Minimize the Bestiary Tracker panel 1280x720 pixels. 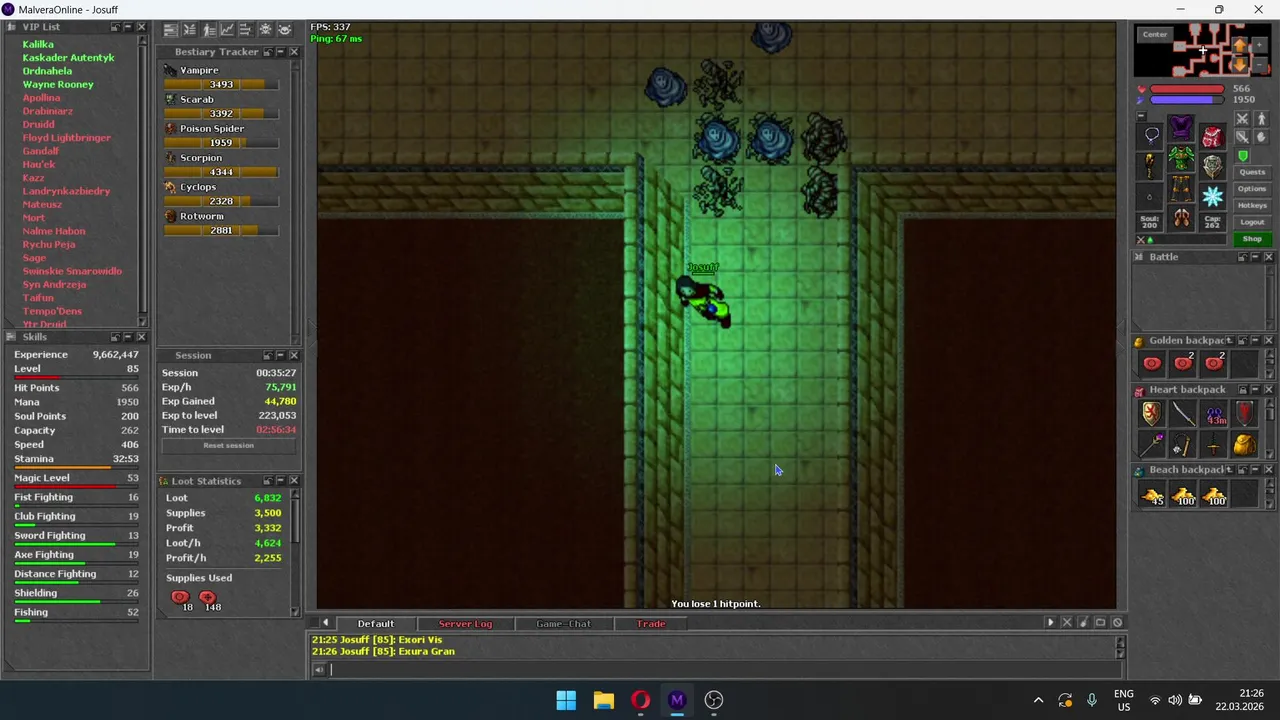[x=280, y=51]
